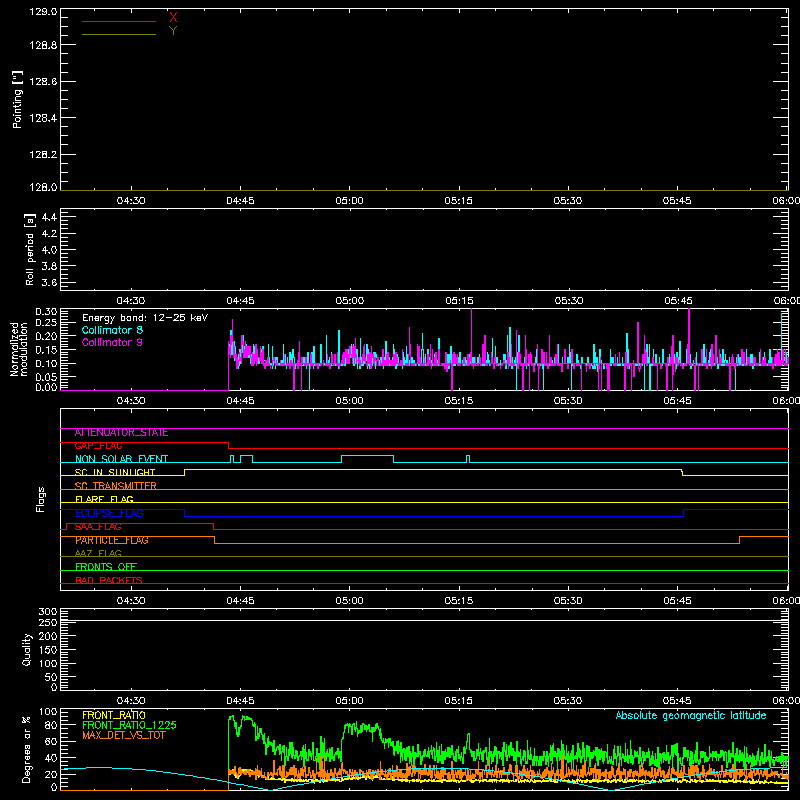800x800 pixels.
Task: Click the FRONTS_OFF flag label
Action: (x=106, y=567)
